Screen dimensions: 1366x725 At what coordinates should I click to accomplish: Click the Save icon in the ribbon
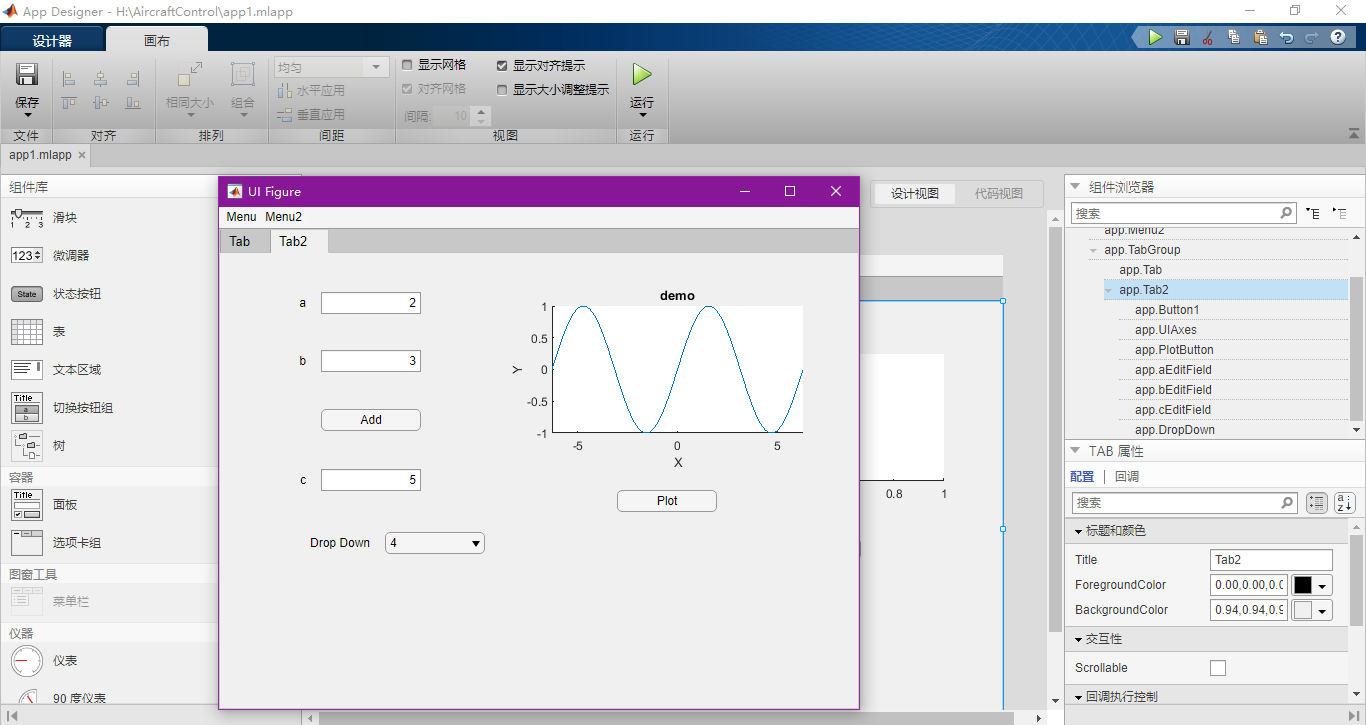(27, 75)
